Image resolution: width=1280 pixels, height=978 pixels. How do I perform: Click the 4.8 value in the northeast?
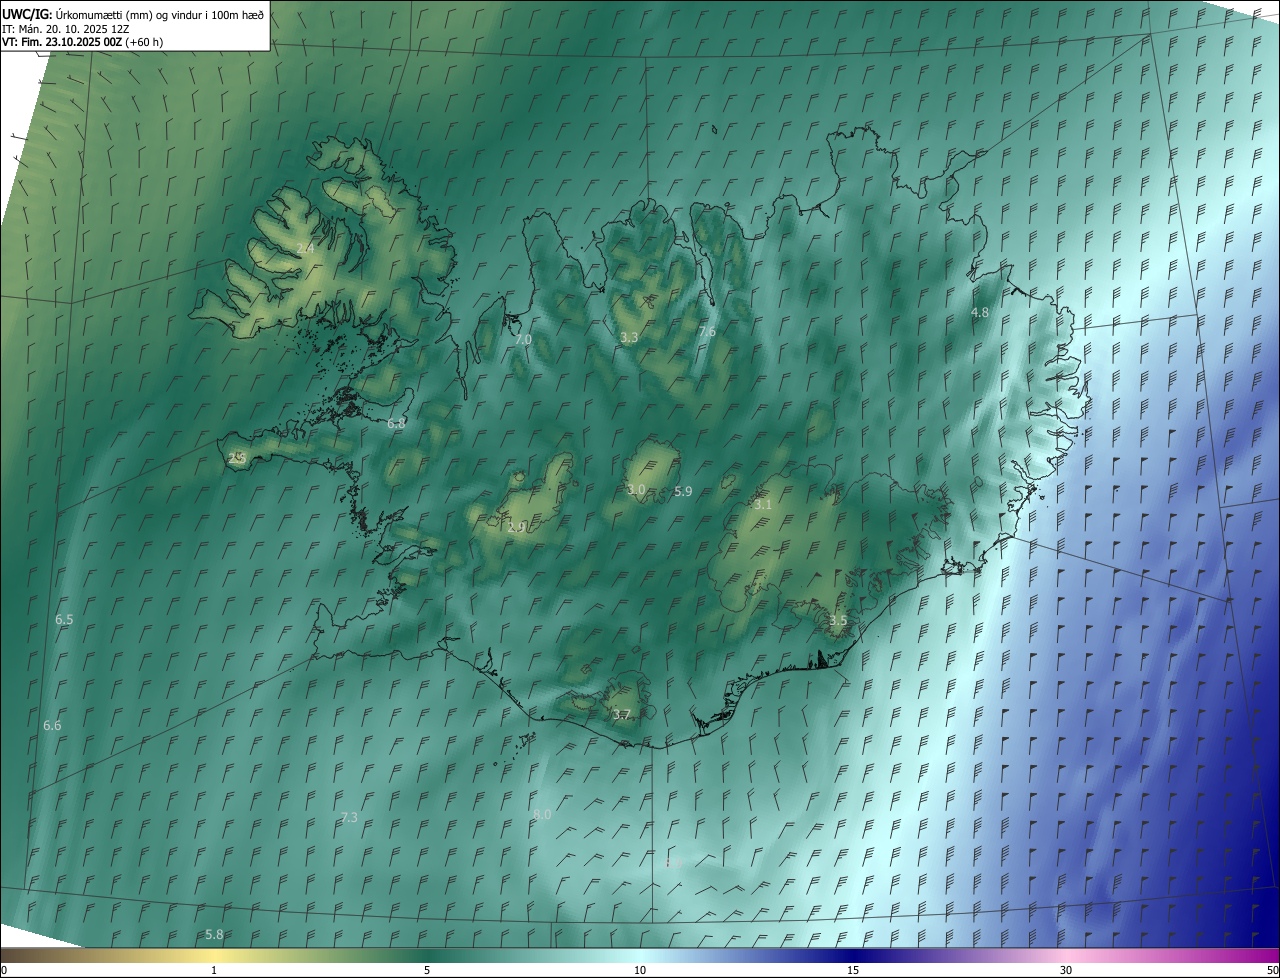pyautogui.click(x=980, y=313)
